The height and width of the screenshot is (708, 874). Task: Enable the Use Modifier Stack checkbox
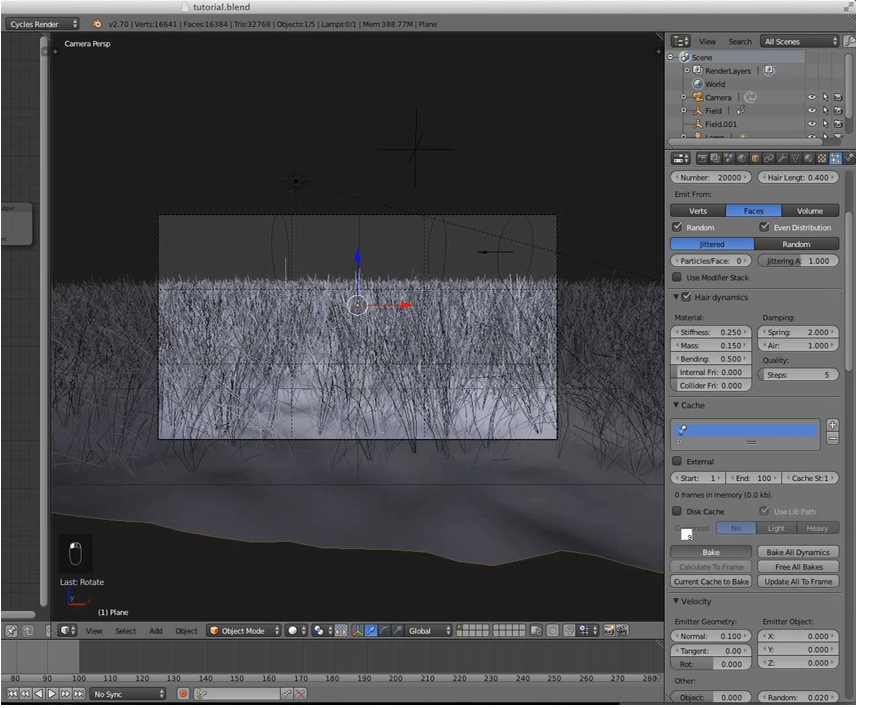click(x=678, y=277)
